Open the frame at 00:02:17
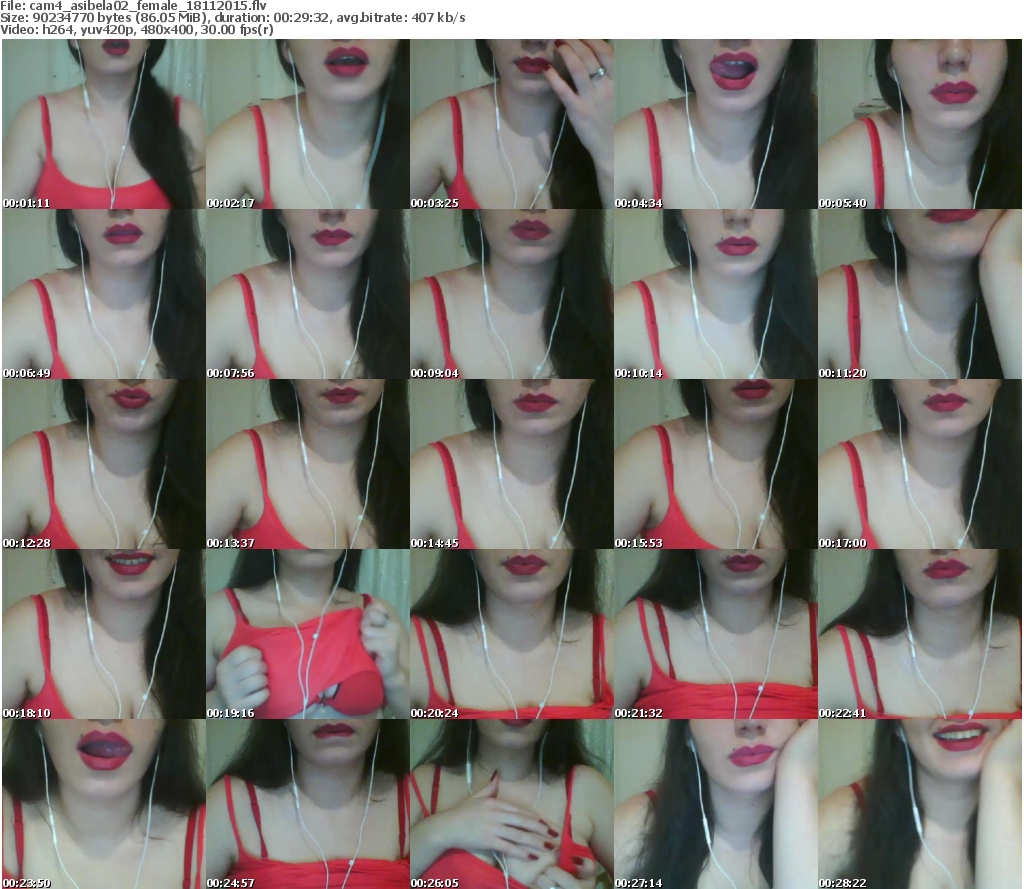 pos(308,124)
